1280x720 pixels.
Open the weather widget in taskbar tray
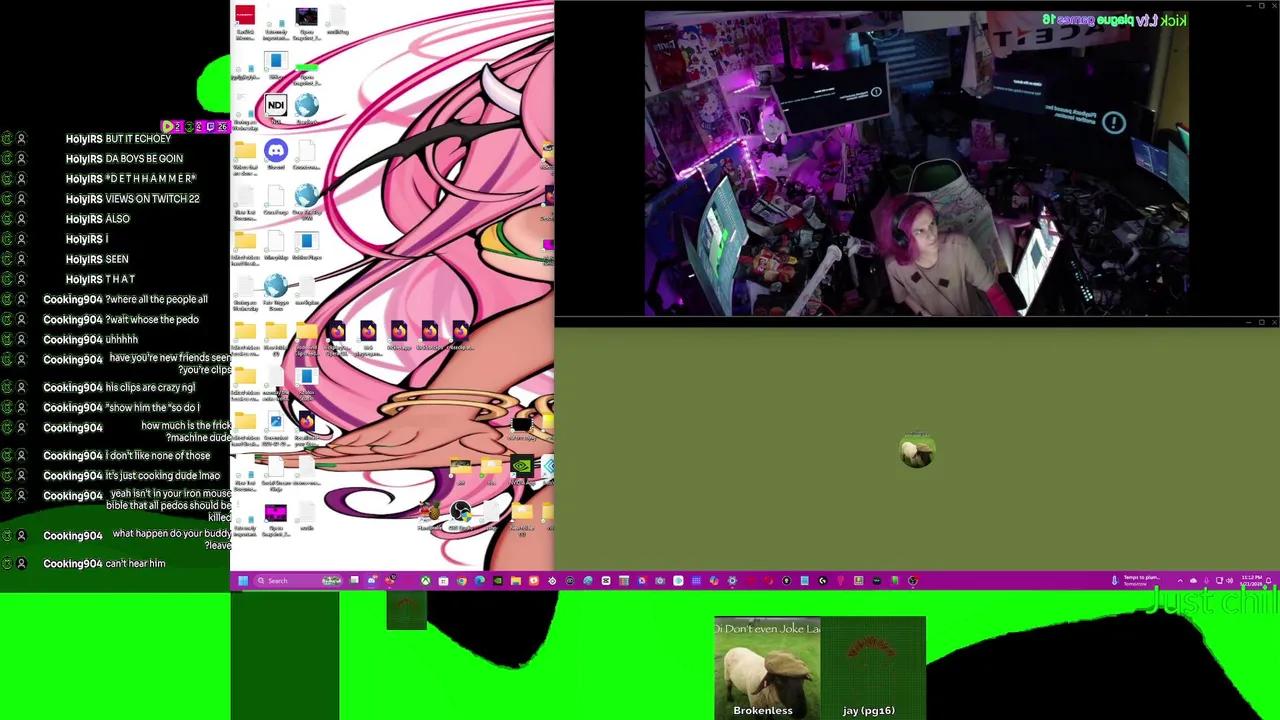1137,580
